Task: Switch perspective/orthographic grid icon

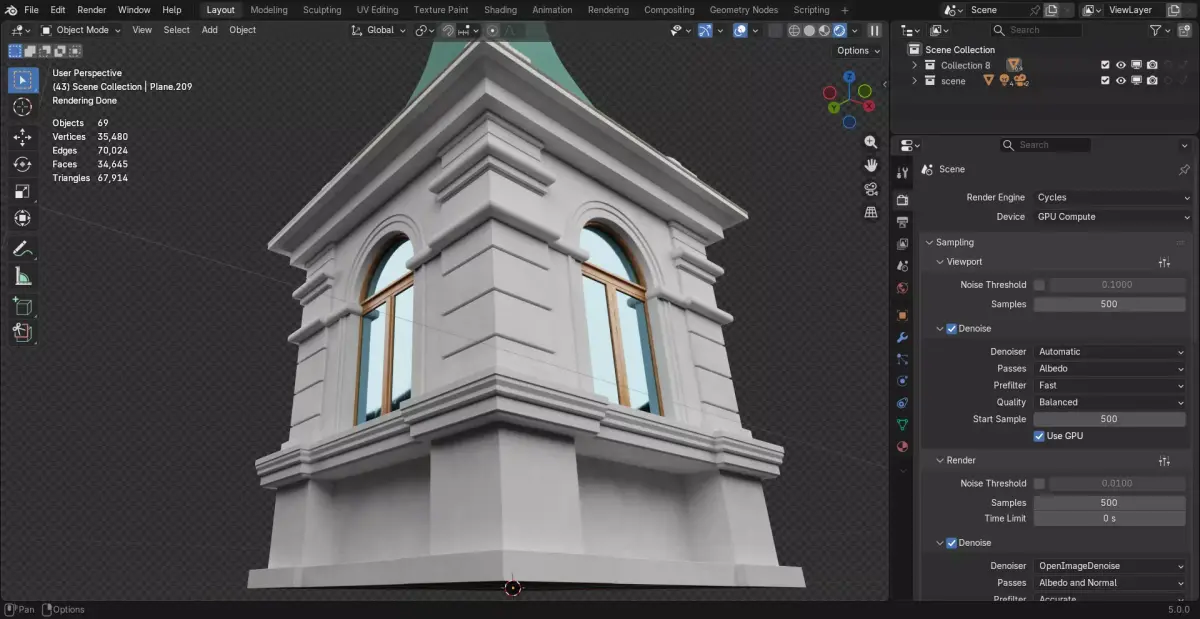Action: point(871,212)
